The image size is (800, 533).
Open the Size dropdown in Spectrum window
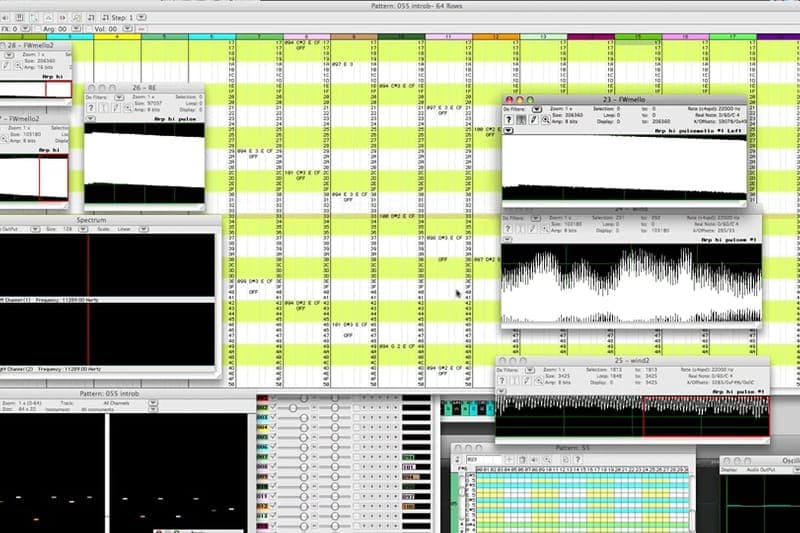pos(83,229)
